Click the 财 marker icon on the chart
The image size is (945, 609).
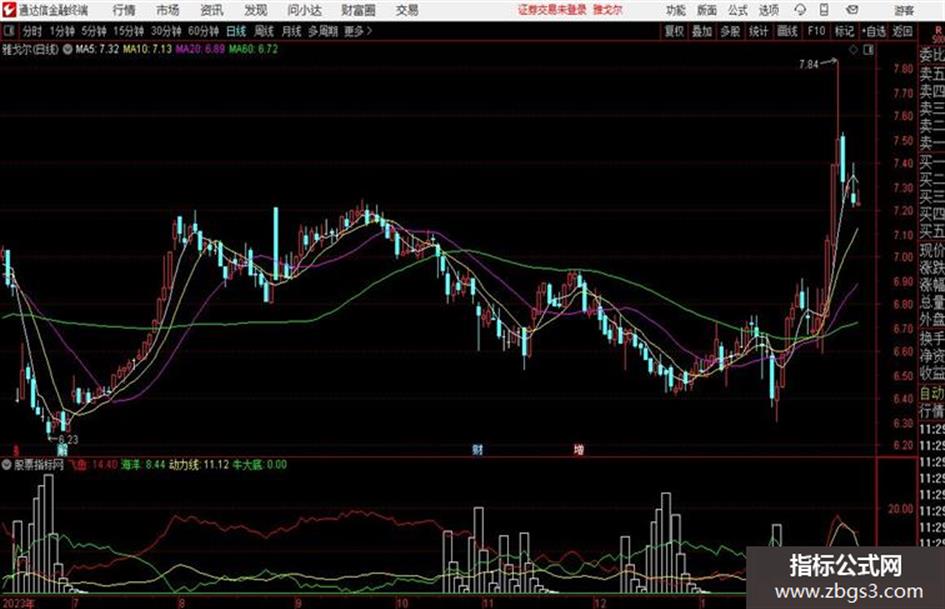click(477, 449)
